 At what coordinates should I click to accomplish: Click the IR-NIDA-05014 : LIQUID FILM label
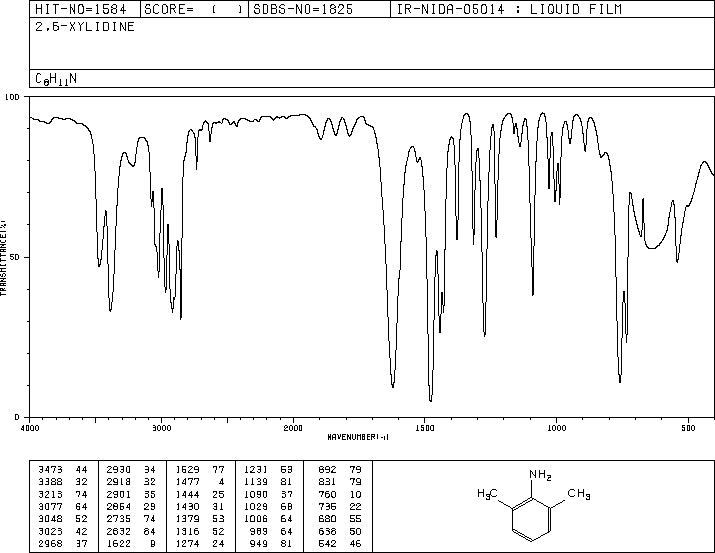(x=509, y=10)
